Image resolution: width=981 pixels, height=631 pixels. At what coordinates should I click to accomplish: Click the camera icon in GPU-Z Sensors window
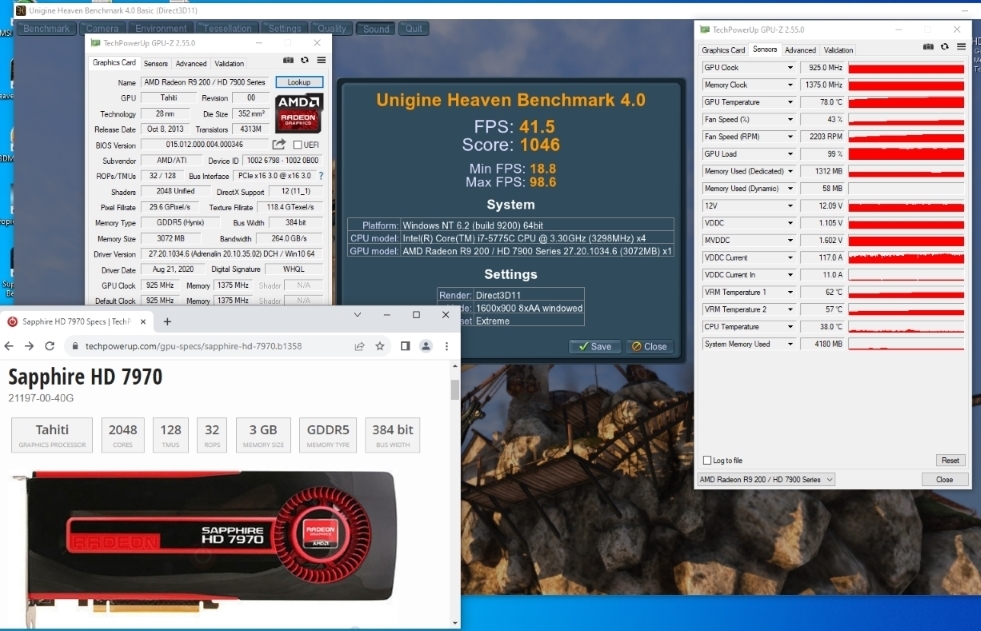tap(928, 47)
